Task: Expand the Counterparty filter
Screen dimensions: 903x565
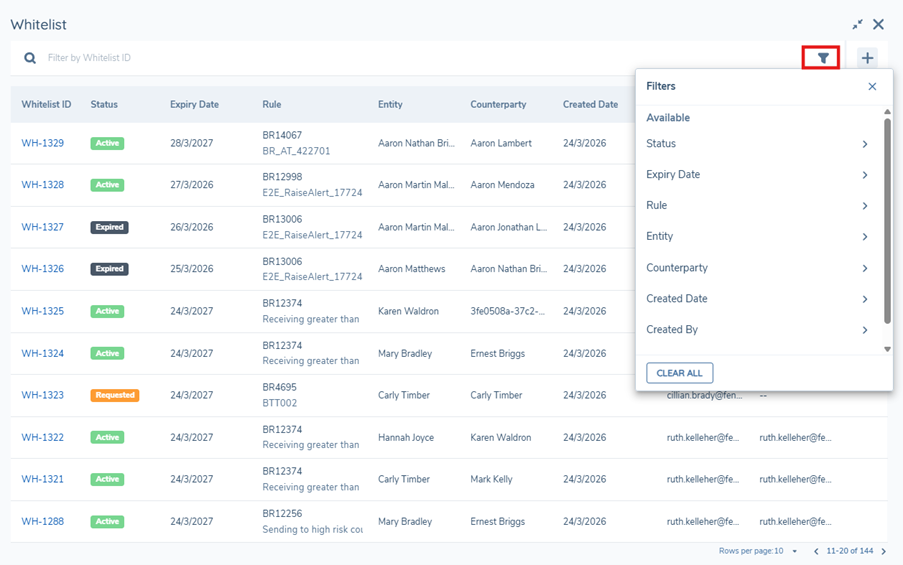Action: tap(757, 268)
